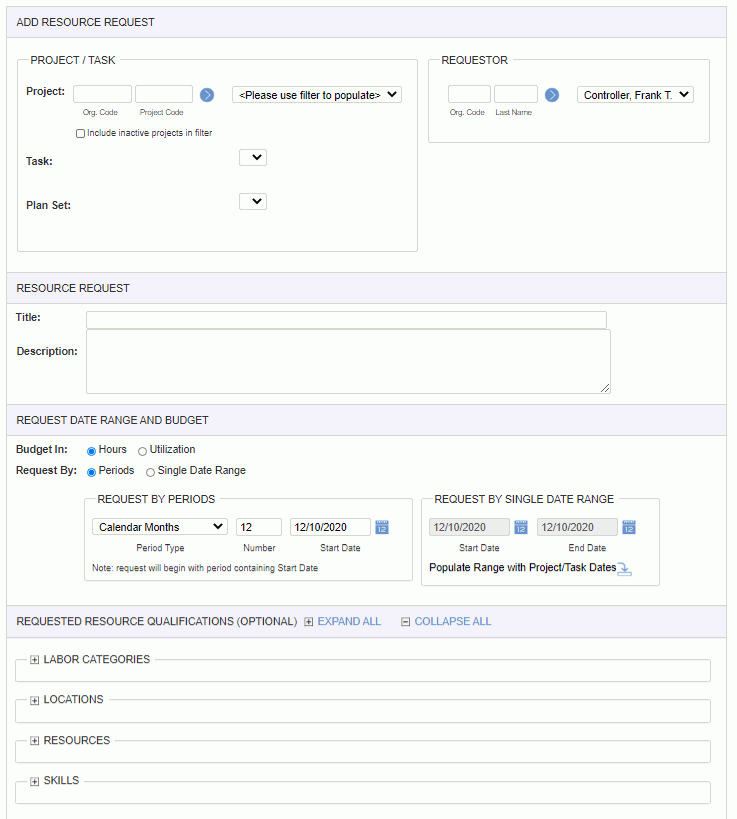
Task: Select the Utilization budget option
Action: tap(142, 451)
